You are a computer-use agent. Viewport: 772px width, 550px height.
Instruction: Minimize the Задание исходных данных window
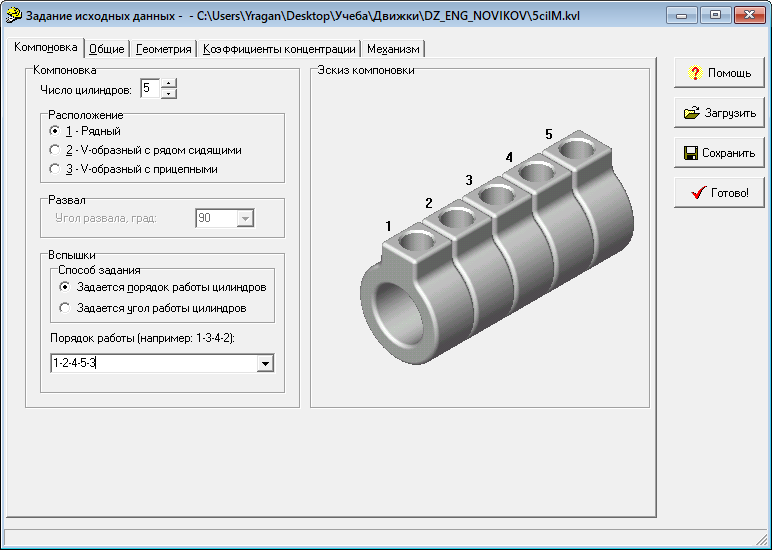pyautogui.click(x=681, y=15)
